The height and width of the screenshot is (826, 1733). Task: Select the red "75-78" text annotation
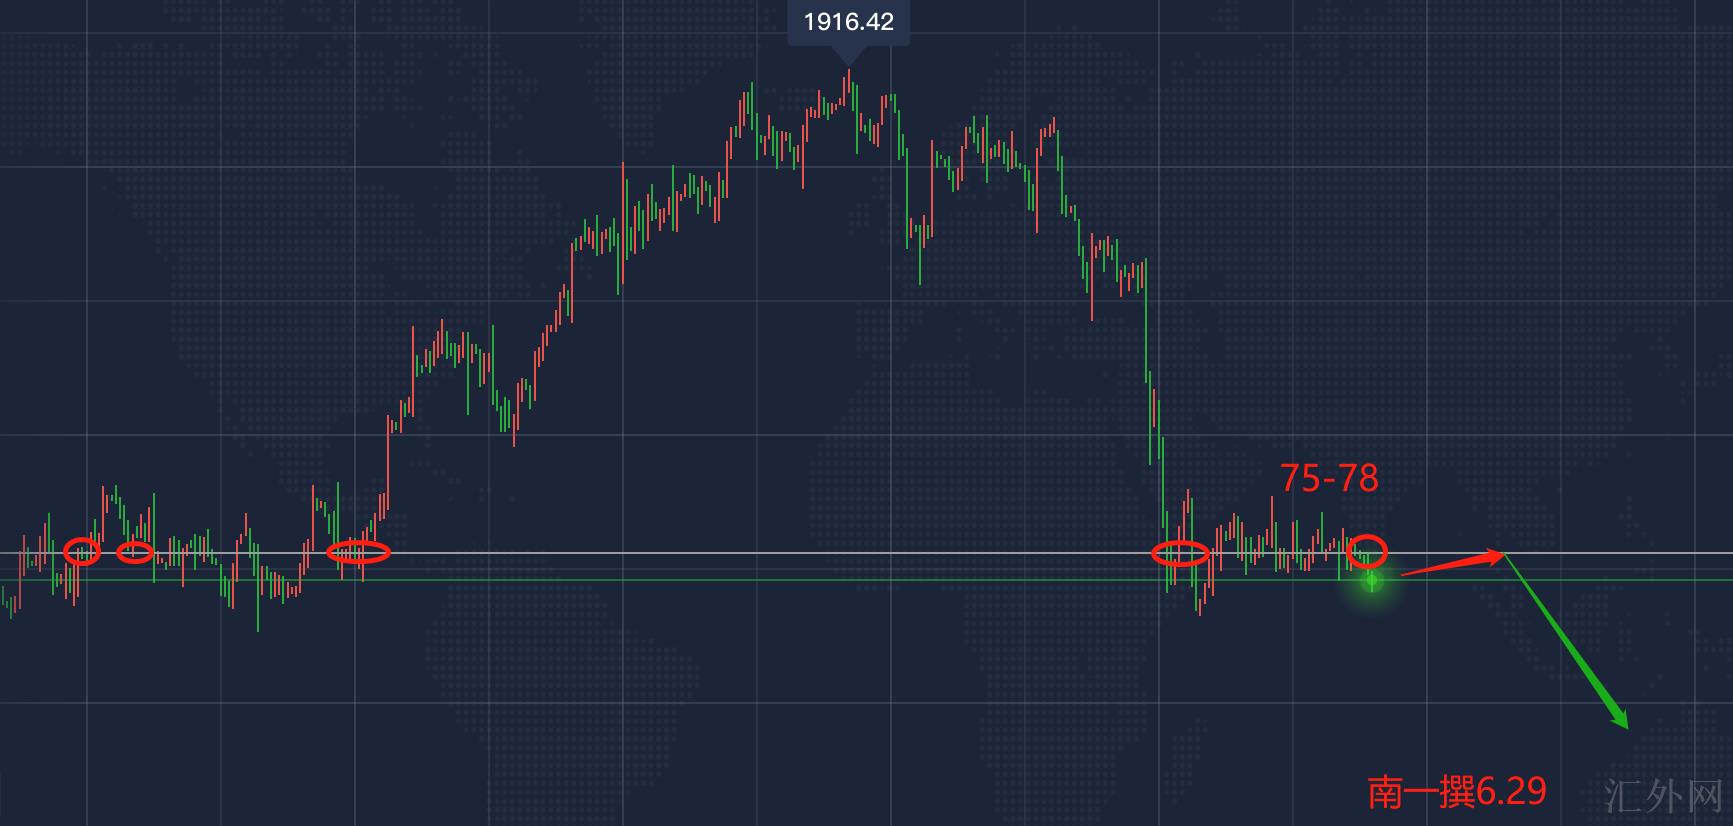(1329, 479)
